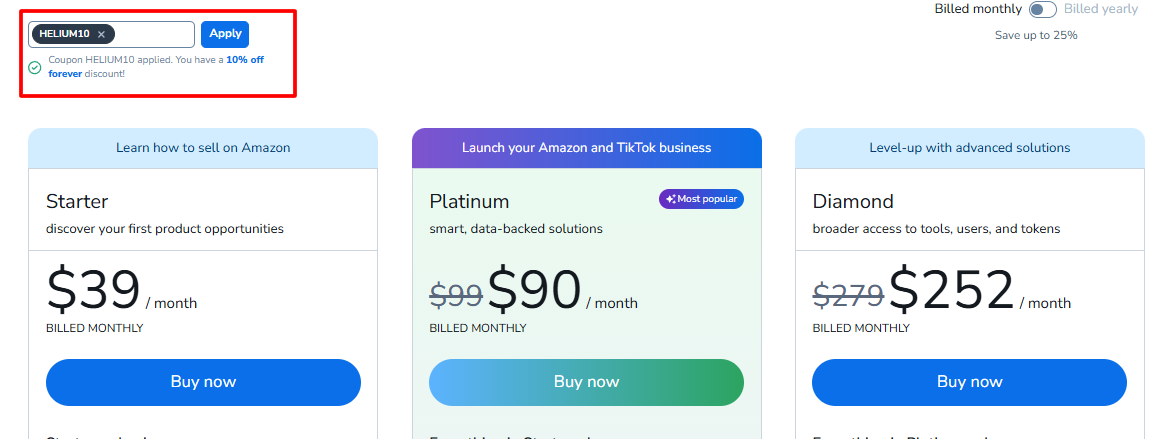Viewport: 1164px width, 439px height.
Task: Select the Diamond plan title
Action: pos(853,201)
